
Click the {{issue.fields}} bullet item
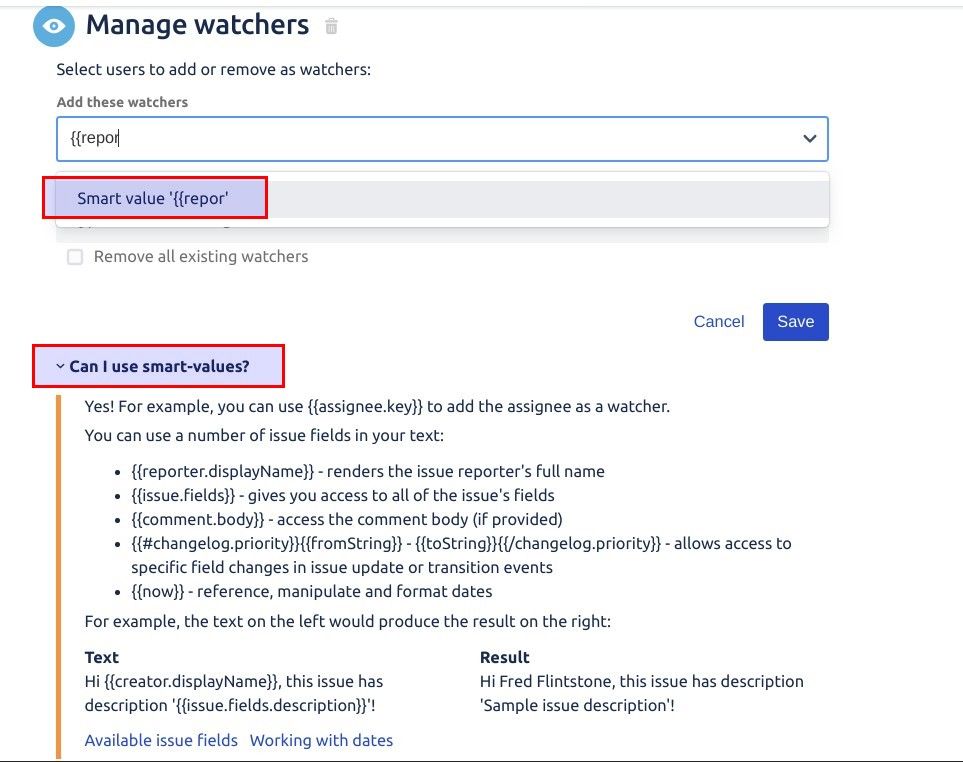(343, 496)
